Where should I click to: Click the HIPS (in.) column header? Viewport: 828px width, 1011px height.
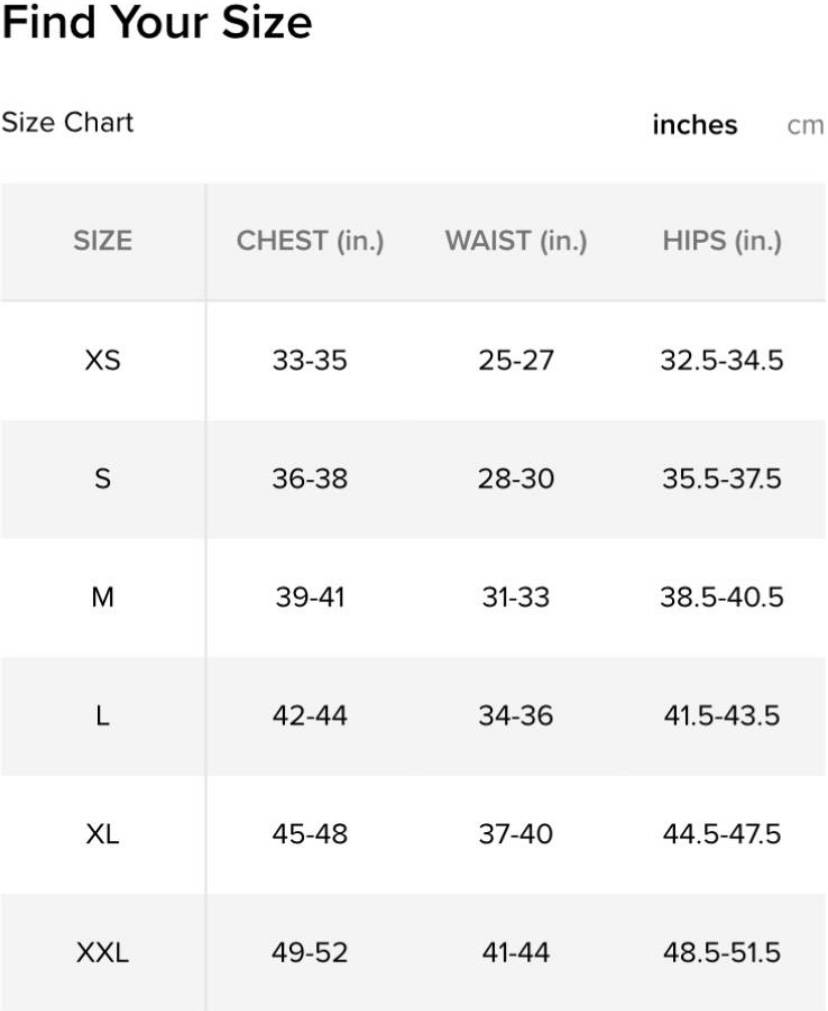[722, 240]
